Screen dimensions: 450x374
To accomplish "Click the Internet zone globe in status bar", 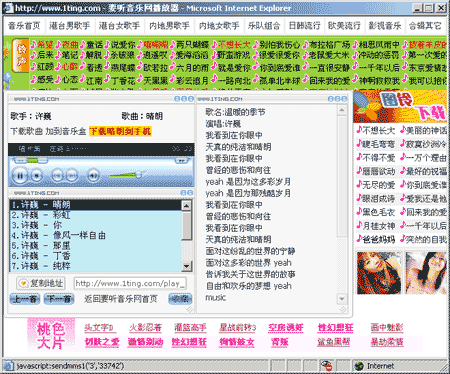I will pyautogui.click(x=359, y=366).
